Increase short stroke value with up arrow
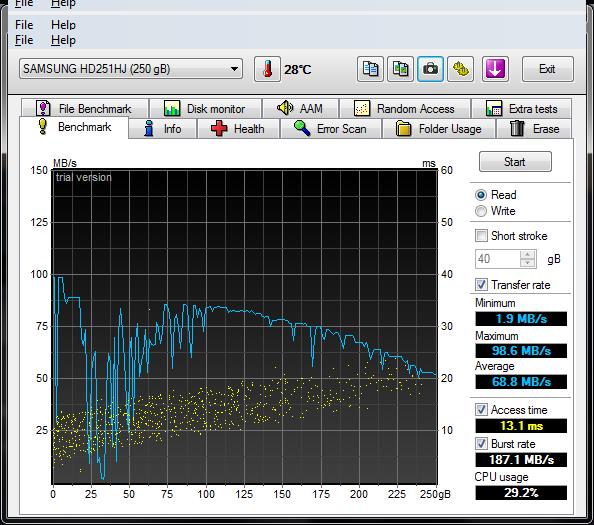Image resolution: width=594 pixels, height=525 pixels. coord(528,255)
